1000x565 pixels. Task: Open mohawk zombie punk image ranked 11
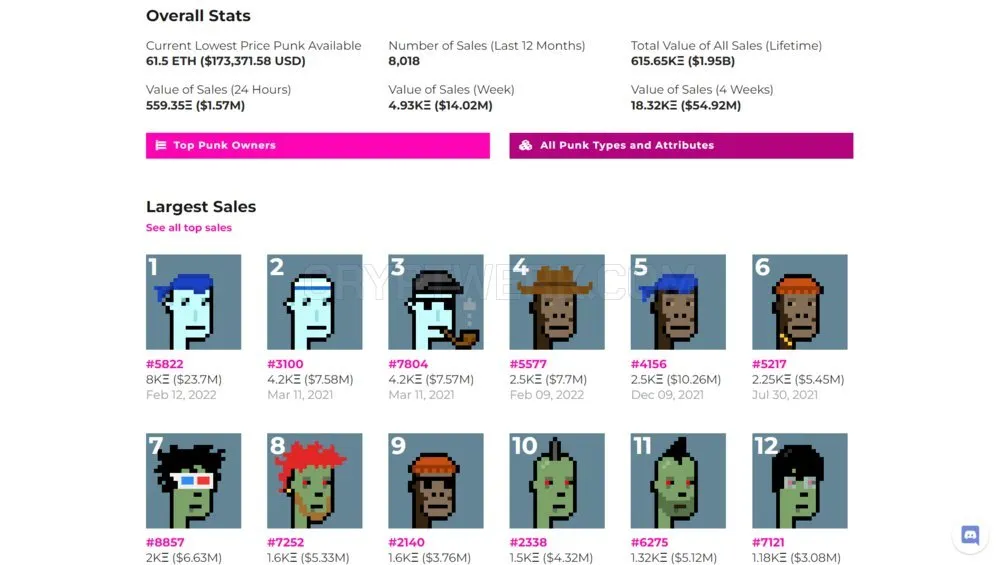click(678, 481)
